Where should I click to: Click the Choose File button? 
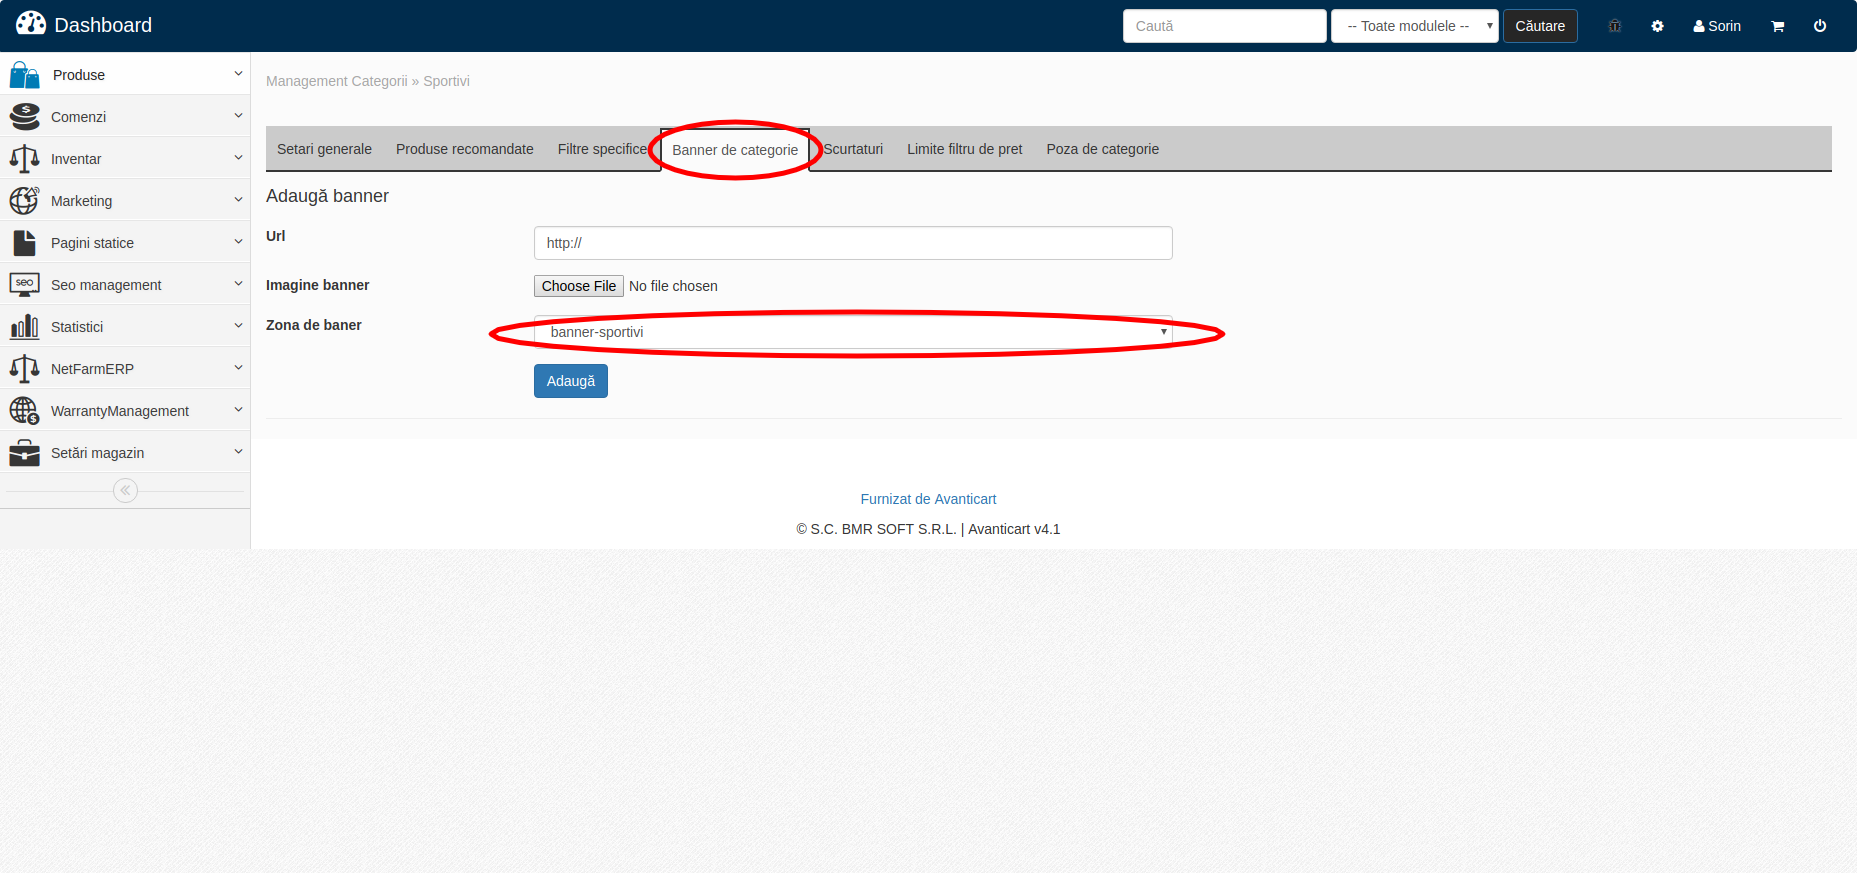(579, 286)
